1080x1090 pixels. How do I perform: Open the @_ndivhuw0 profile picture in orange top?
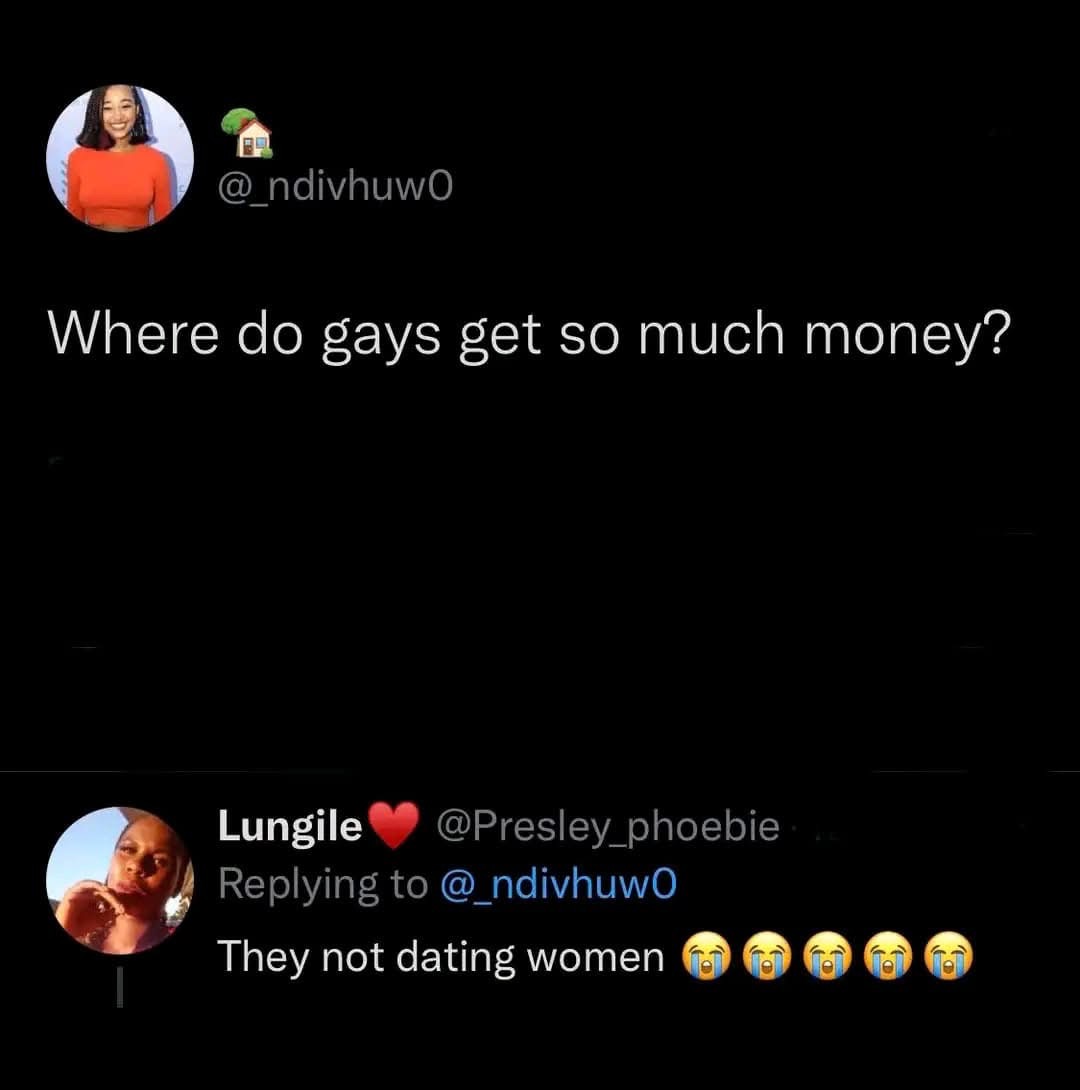pyautogui.click(x=120, y=158)
